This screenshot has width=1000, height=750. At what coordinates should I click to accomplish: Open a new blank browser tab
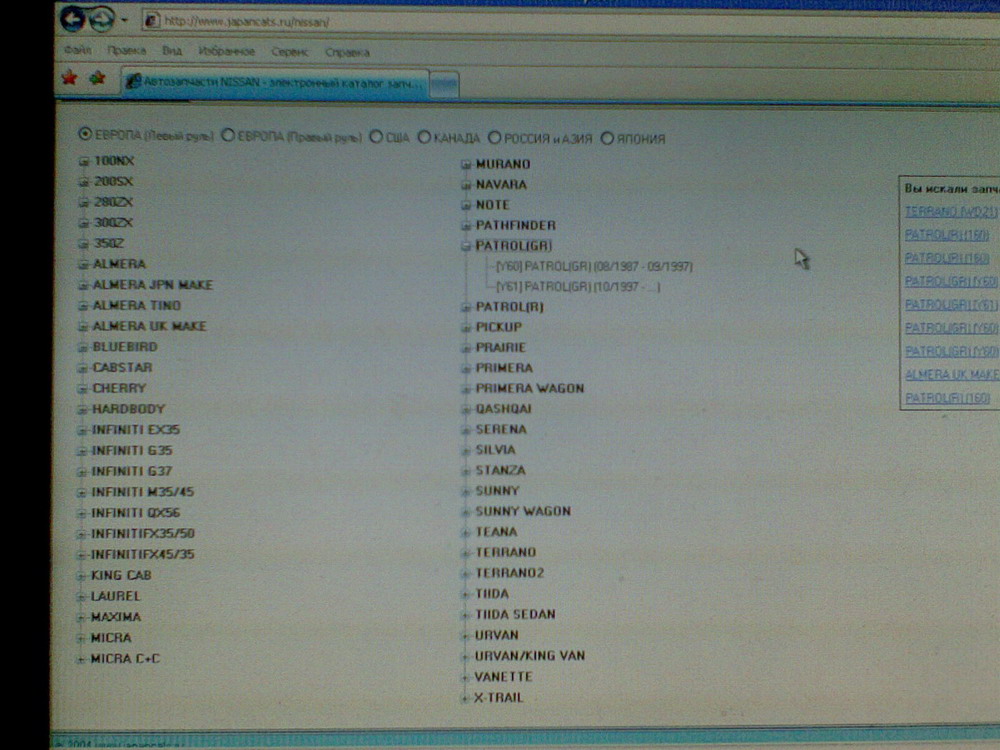pos(445,85)
